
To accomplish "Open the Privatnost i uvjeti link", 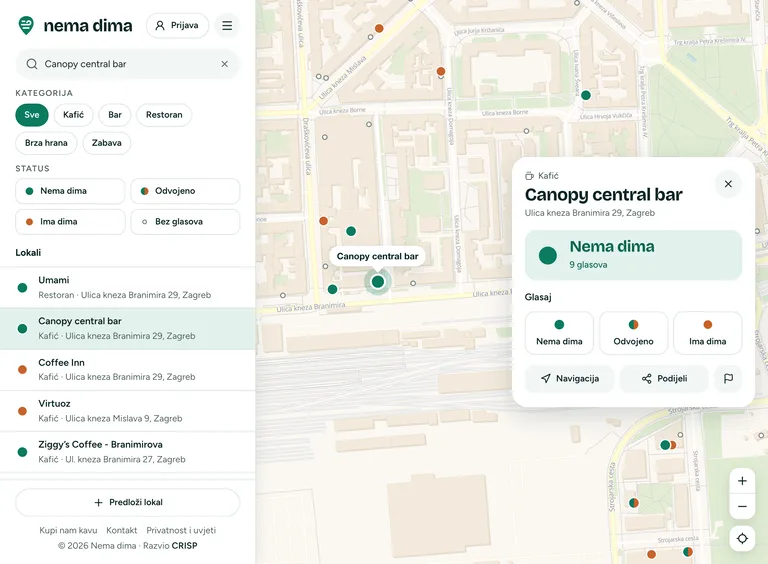I will click(x=181, y=530).
